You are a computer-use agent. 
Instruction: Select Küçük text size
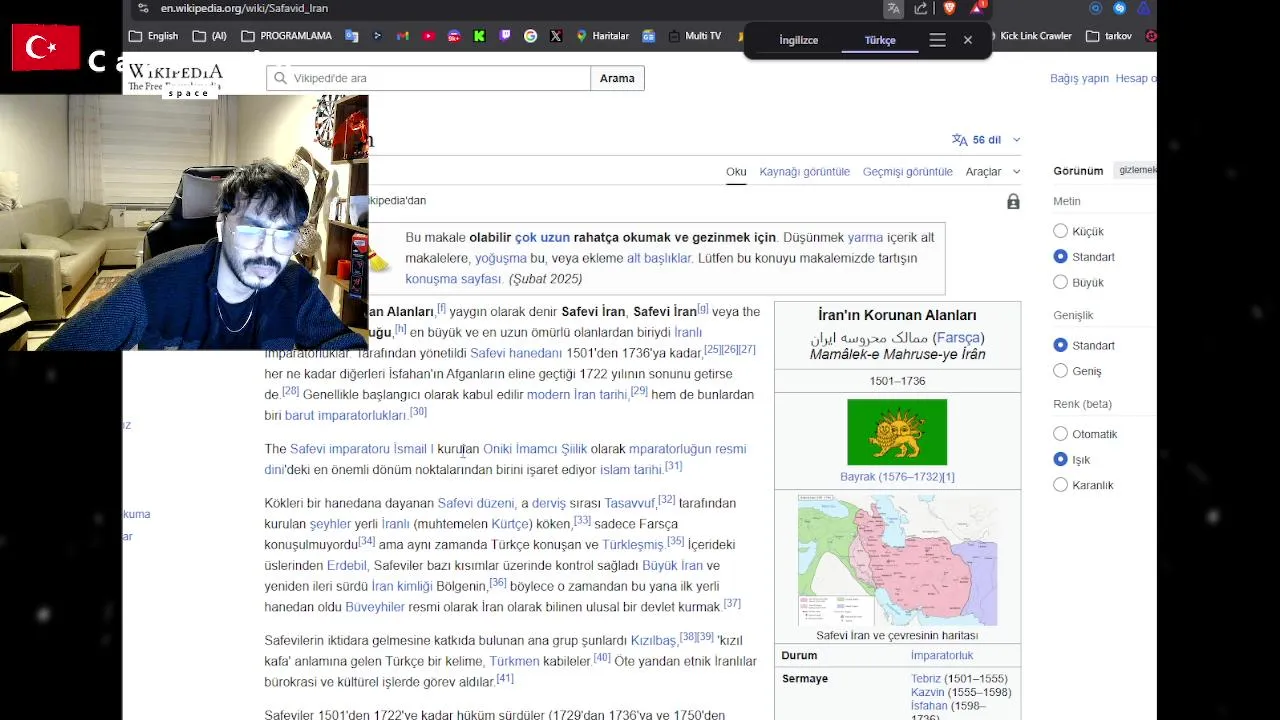(1061, 231)
